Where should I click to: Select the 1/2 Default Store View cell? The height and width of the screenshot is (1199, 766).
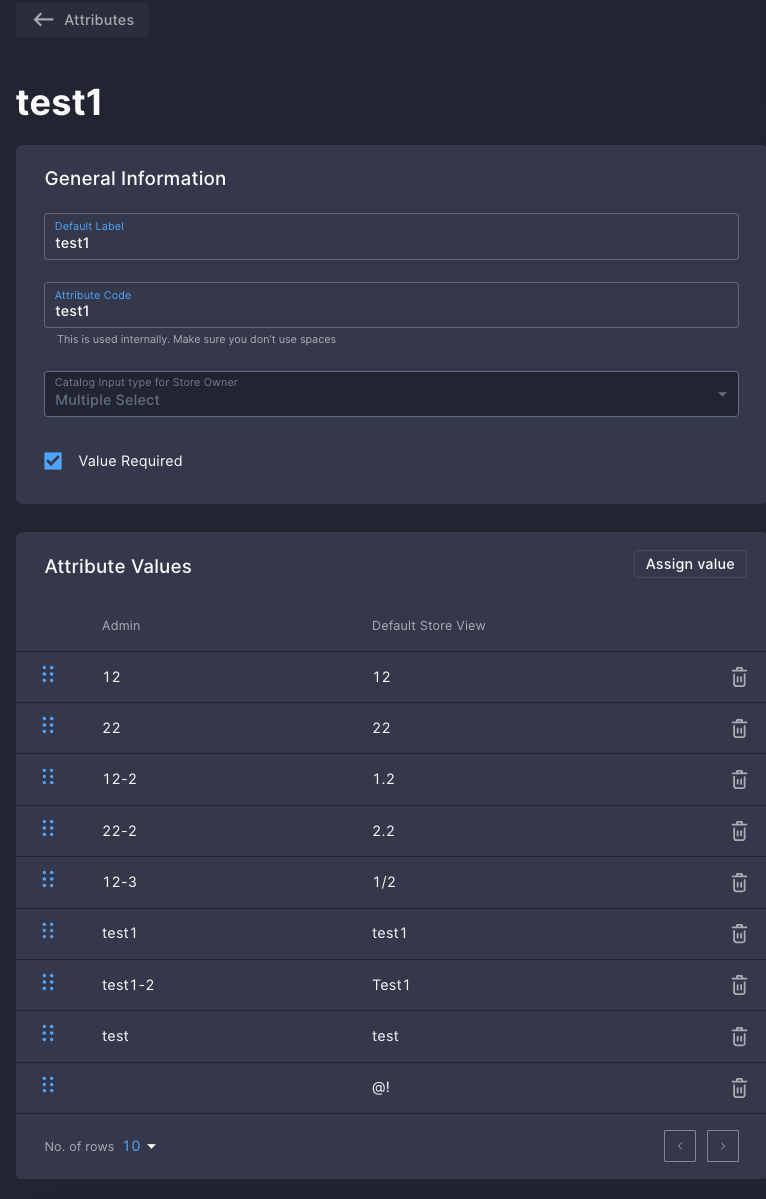coord(384,882)
